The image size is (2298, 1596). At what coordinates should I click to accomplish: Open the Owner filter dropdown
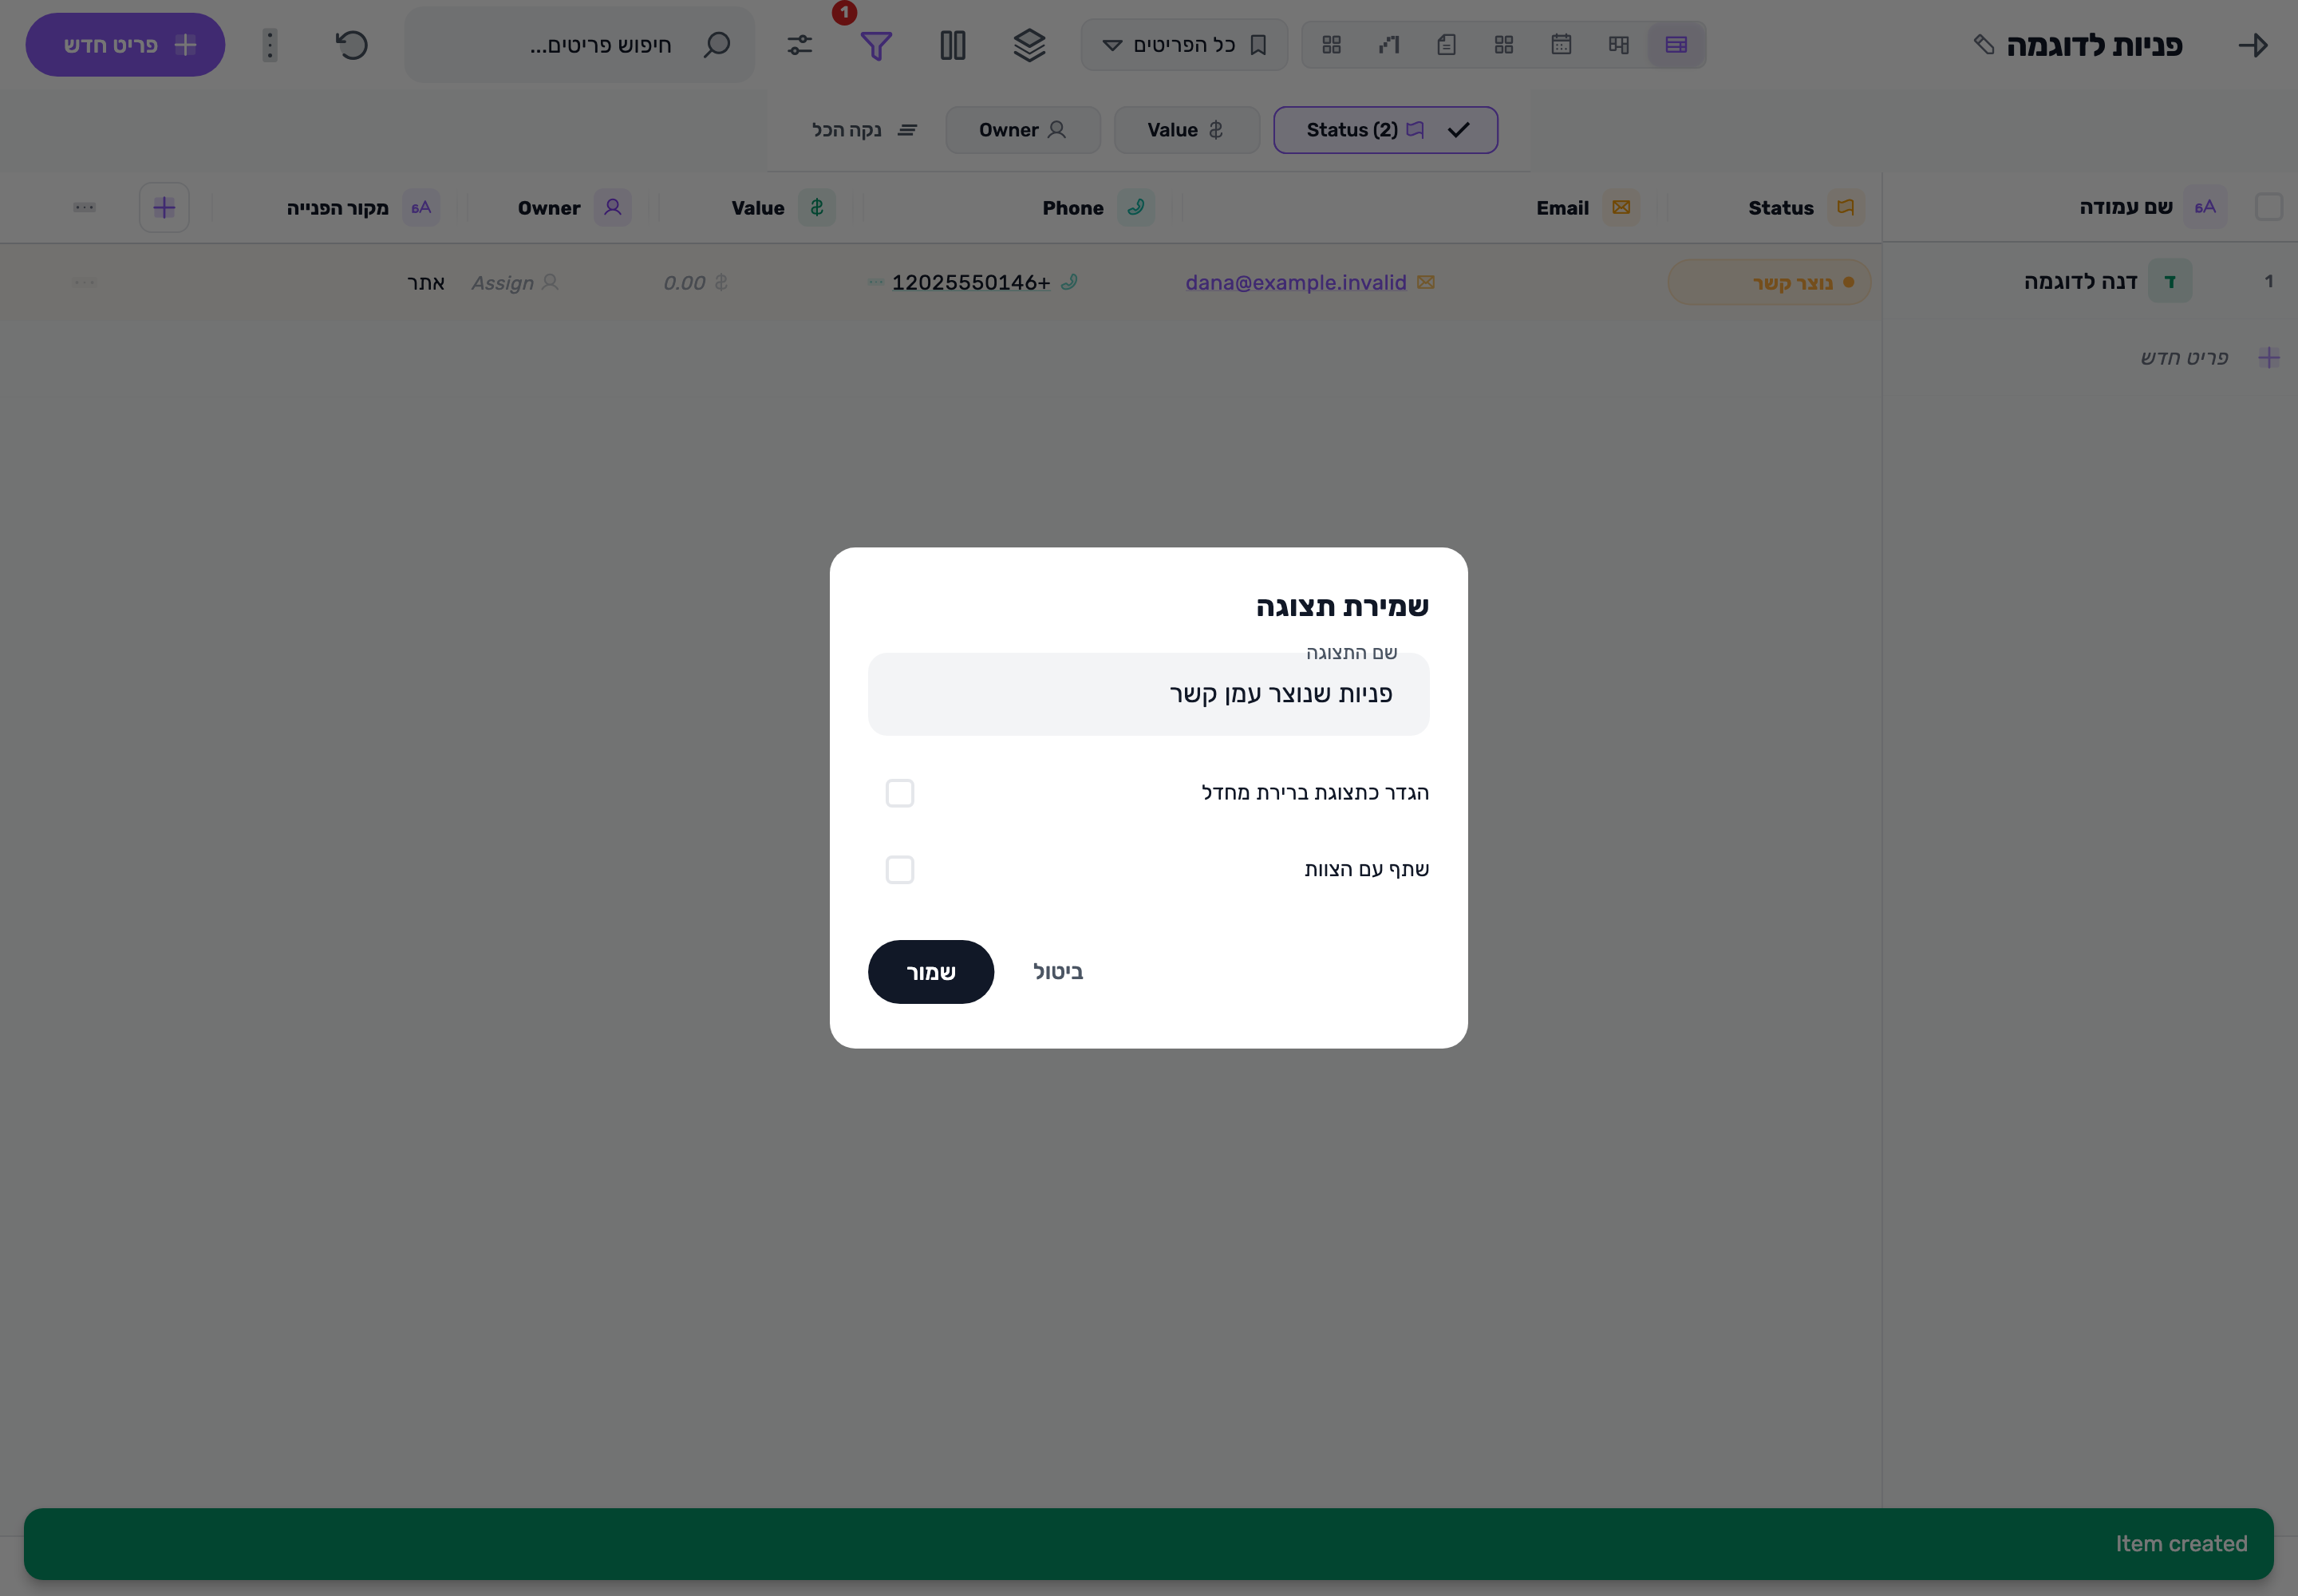(1023, 130)
